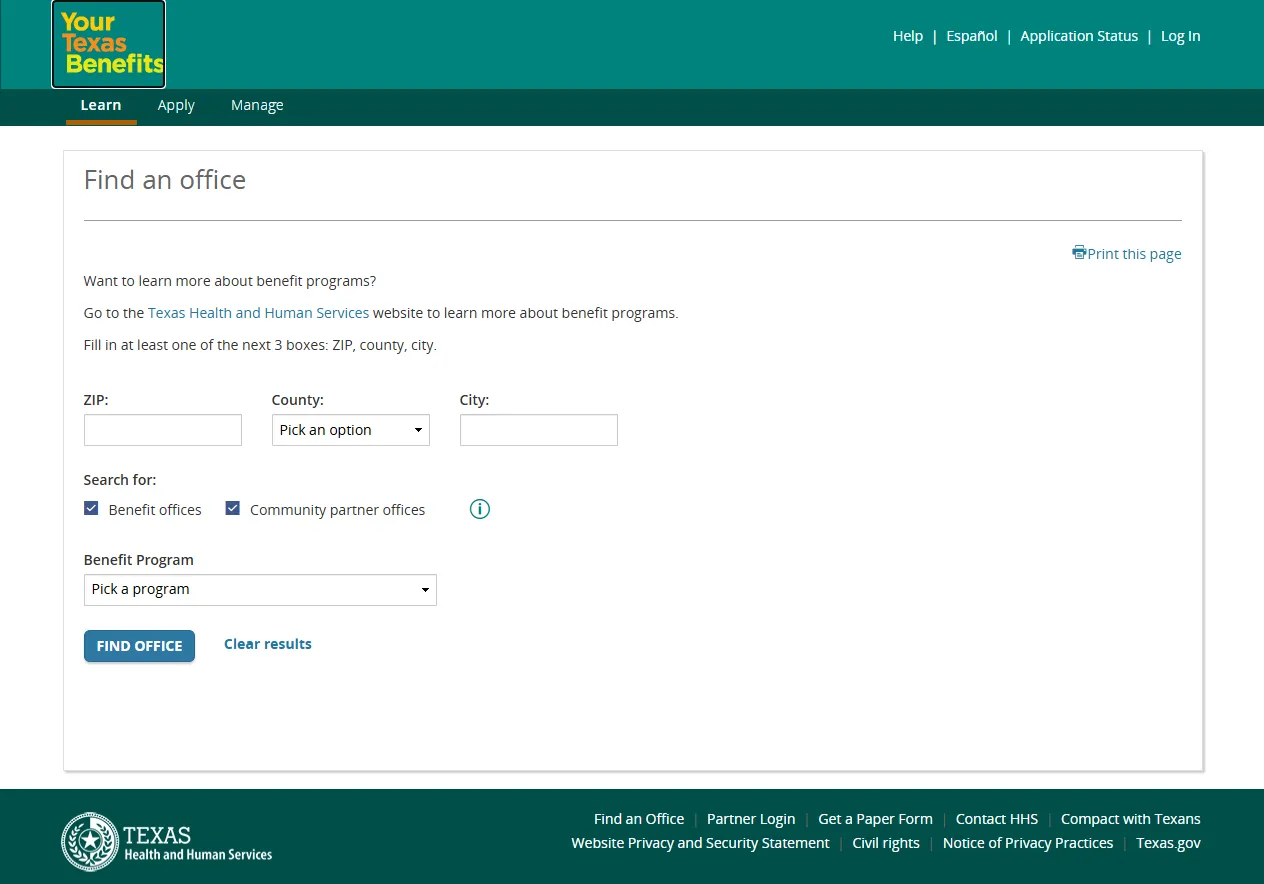
Task: Open Partner Login footer link
Action: (751, 819)
